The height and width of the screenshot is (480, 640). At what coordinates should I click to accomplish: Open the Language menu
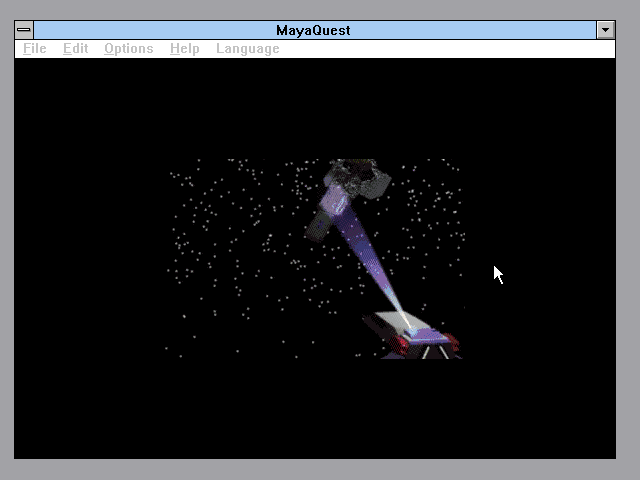pyautogui.click(x=248, y=49)
